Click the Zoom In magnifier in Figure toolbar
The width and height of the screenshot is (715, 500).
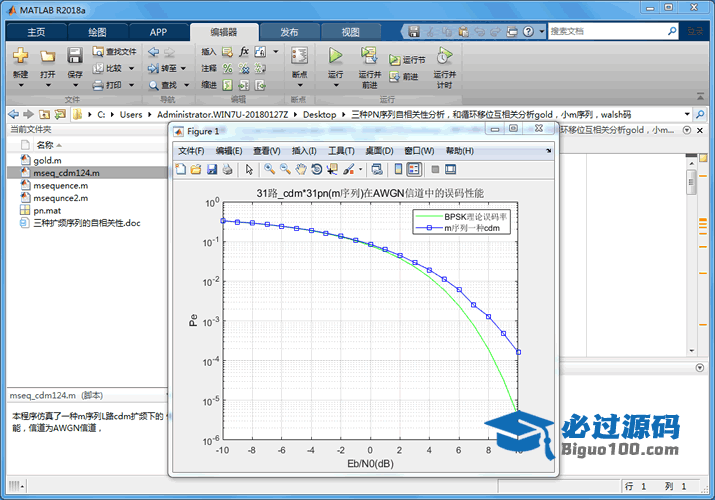(x=270, y=169)
